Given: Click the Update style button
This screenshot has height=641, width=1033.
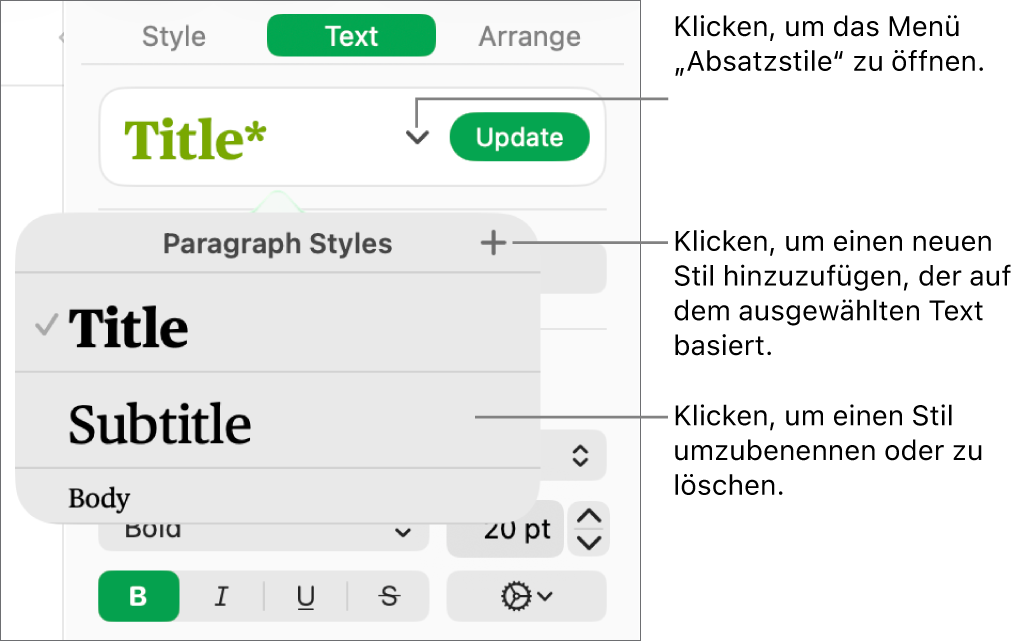Looking at the screenshot, I should 519,137.
